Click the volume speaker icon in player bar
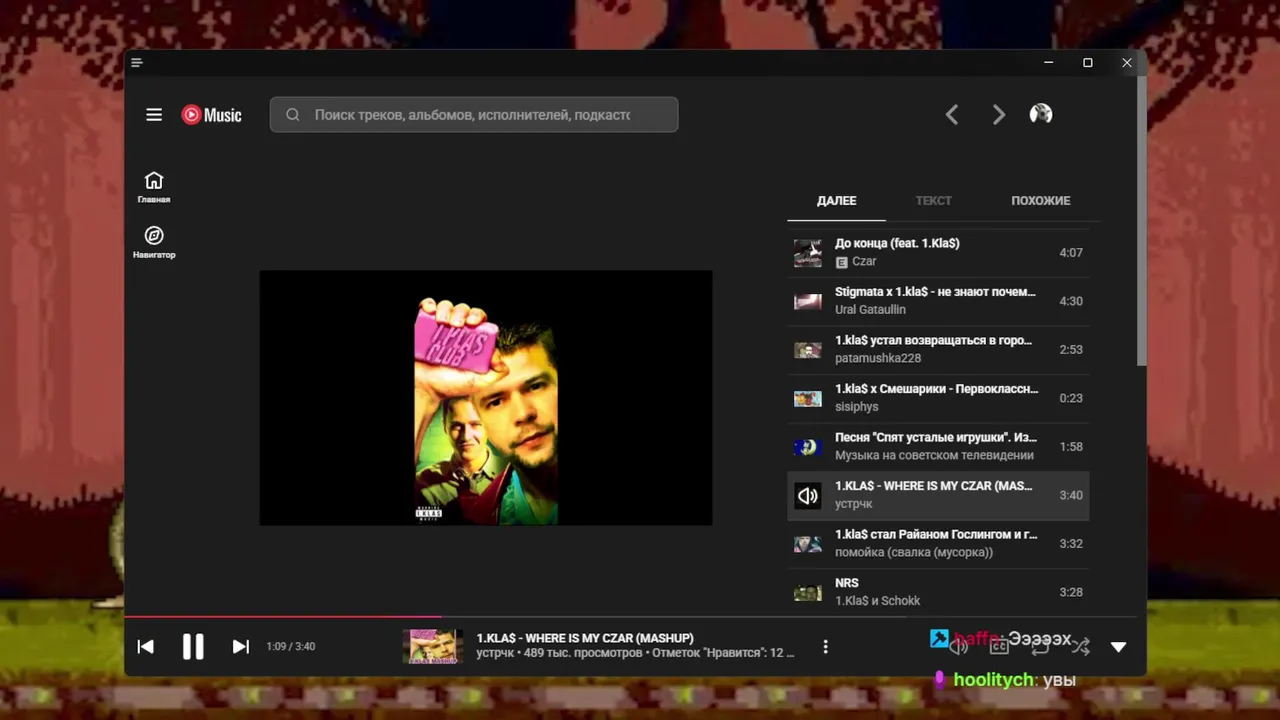1280x720 pixels. [958, 647]
